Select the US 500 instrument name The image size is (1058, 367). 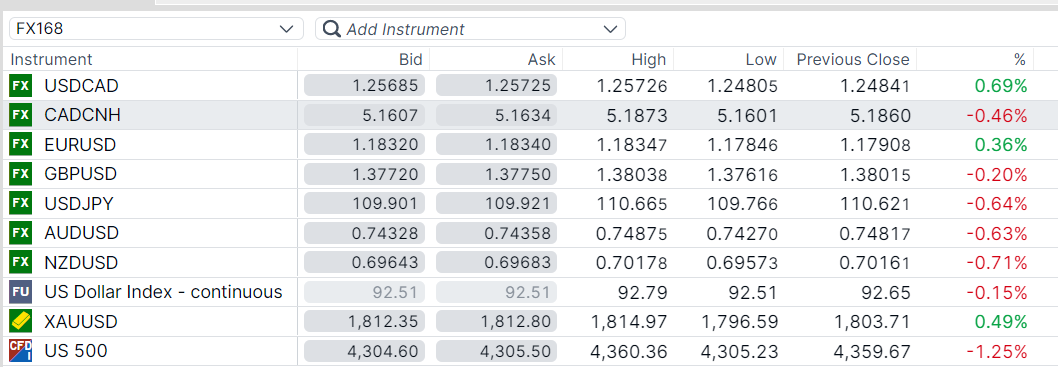pyautogui.click(x=76, y=351)
